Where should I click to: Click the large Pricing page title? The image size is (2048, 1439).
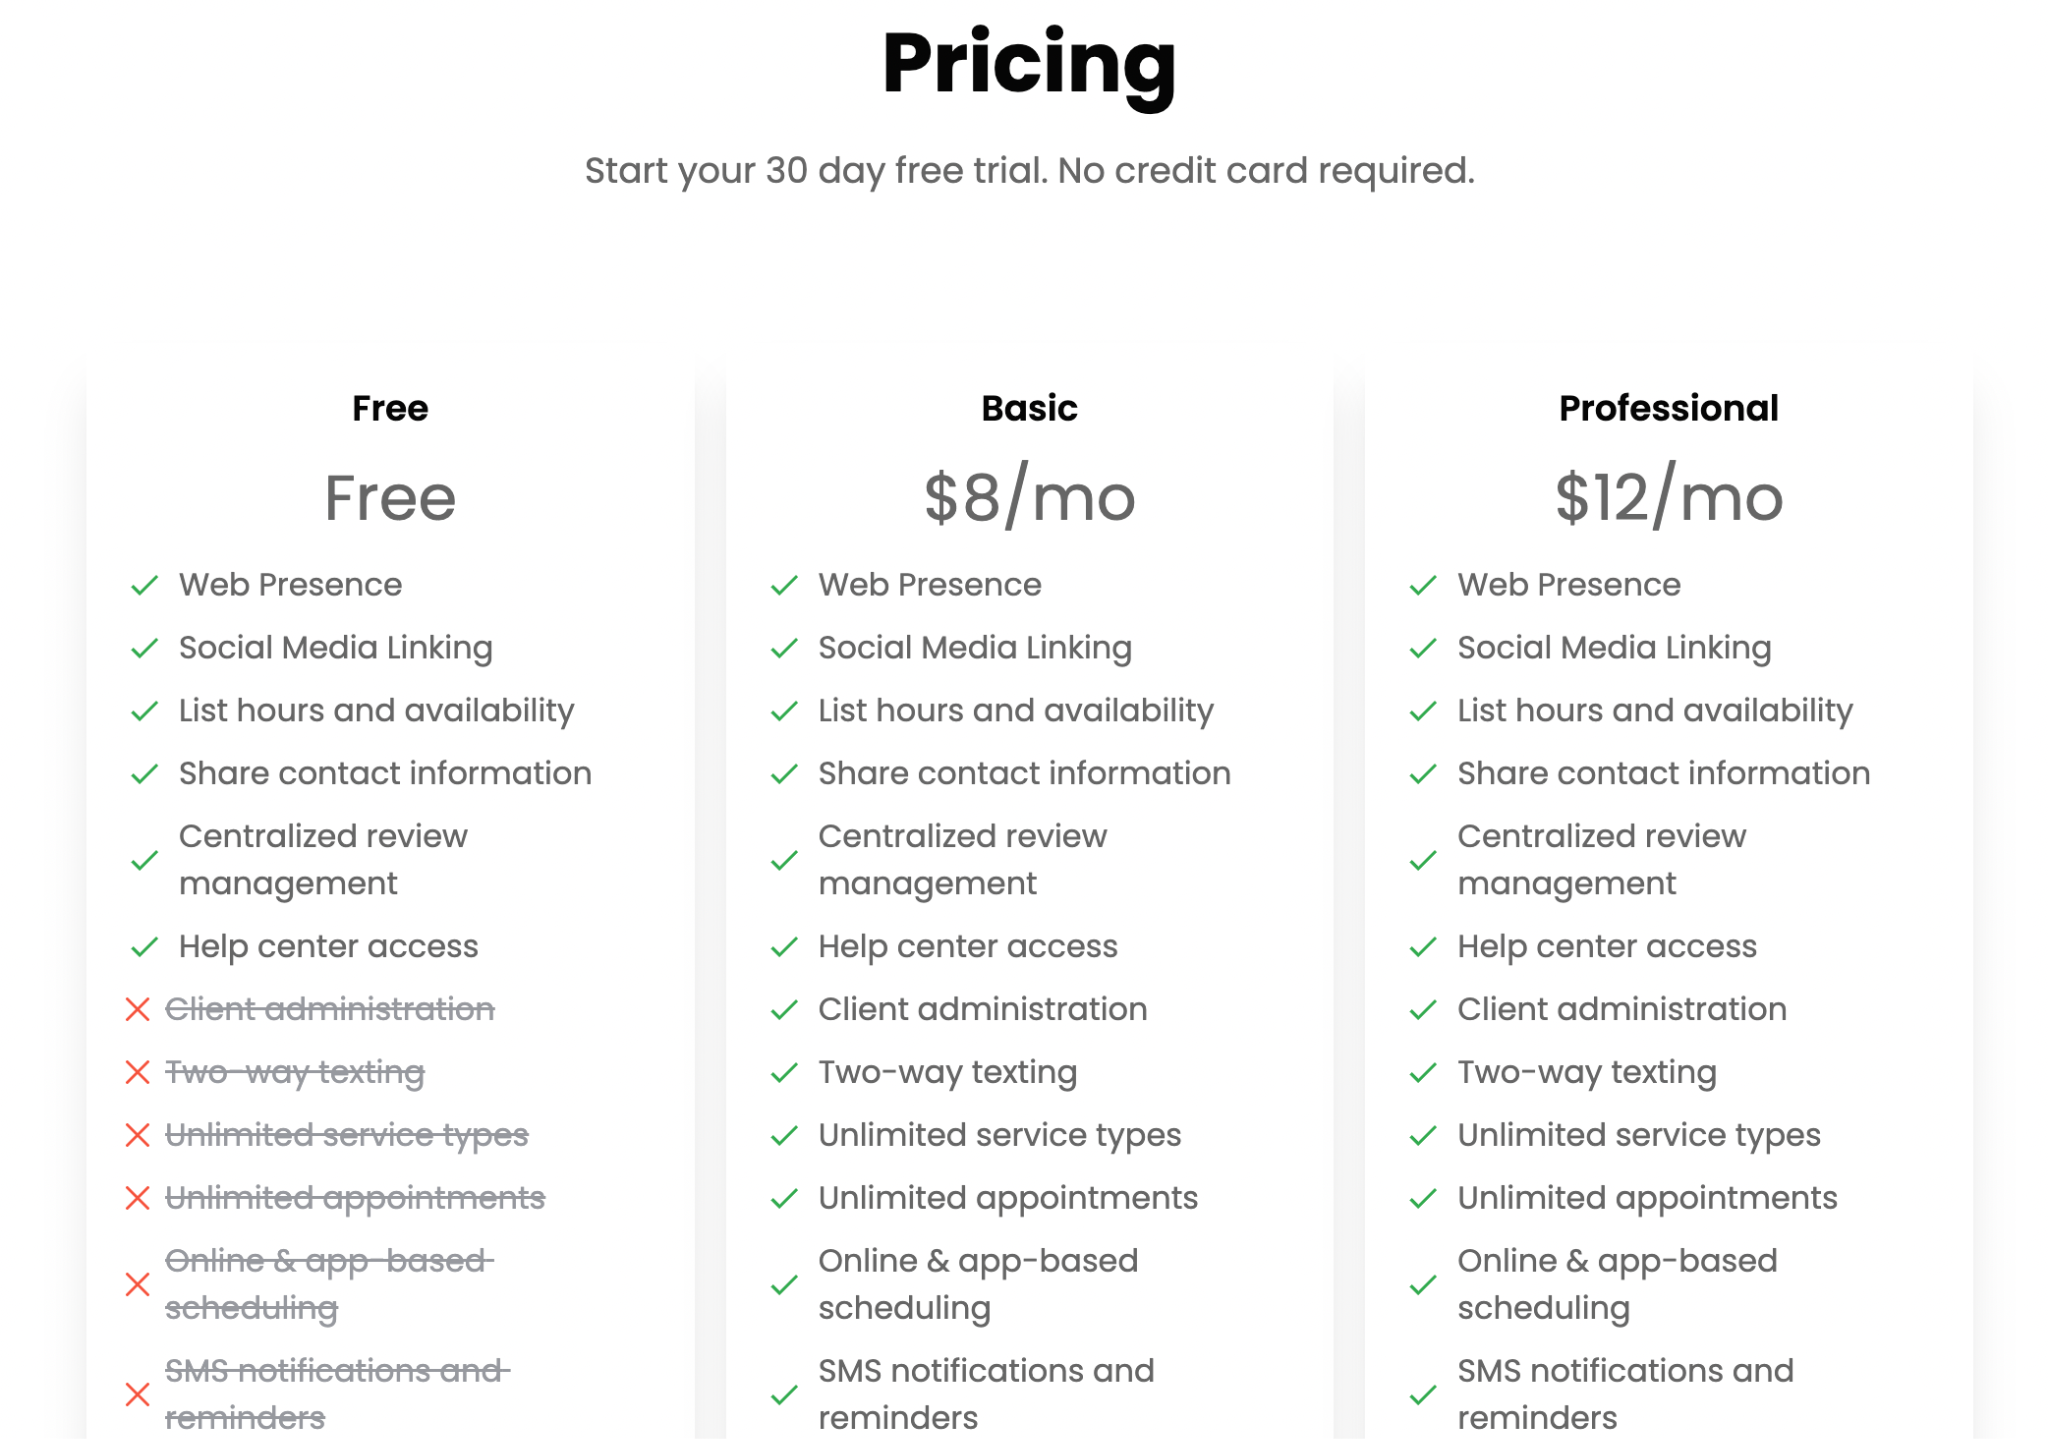pos(1029,64)
